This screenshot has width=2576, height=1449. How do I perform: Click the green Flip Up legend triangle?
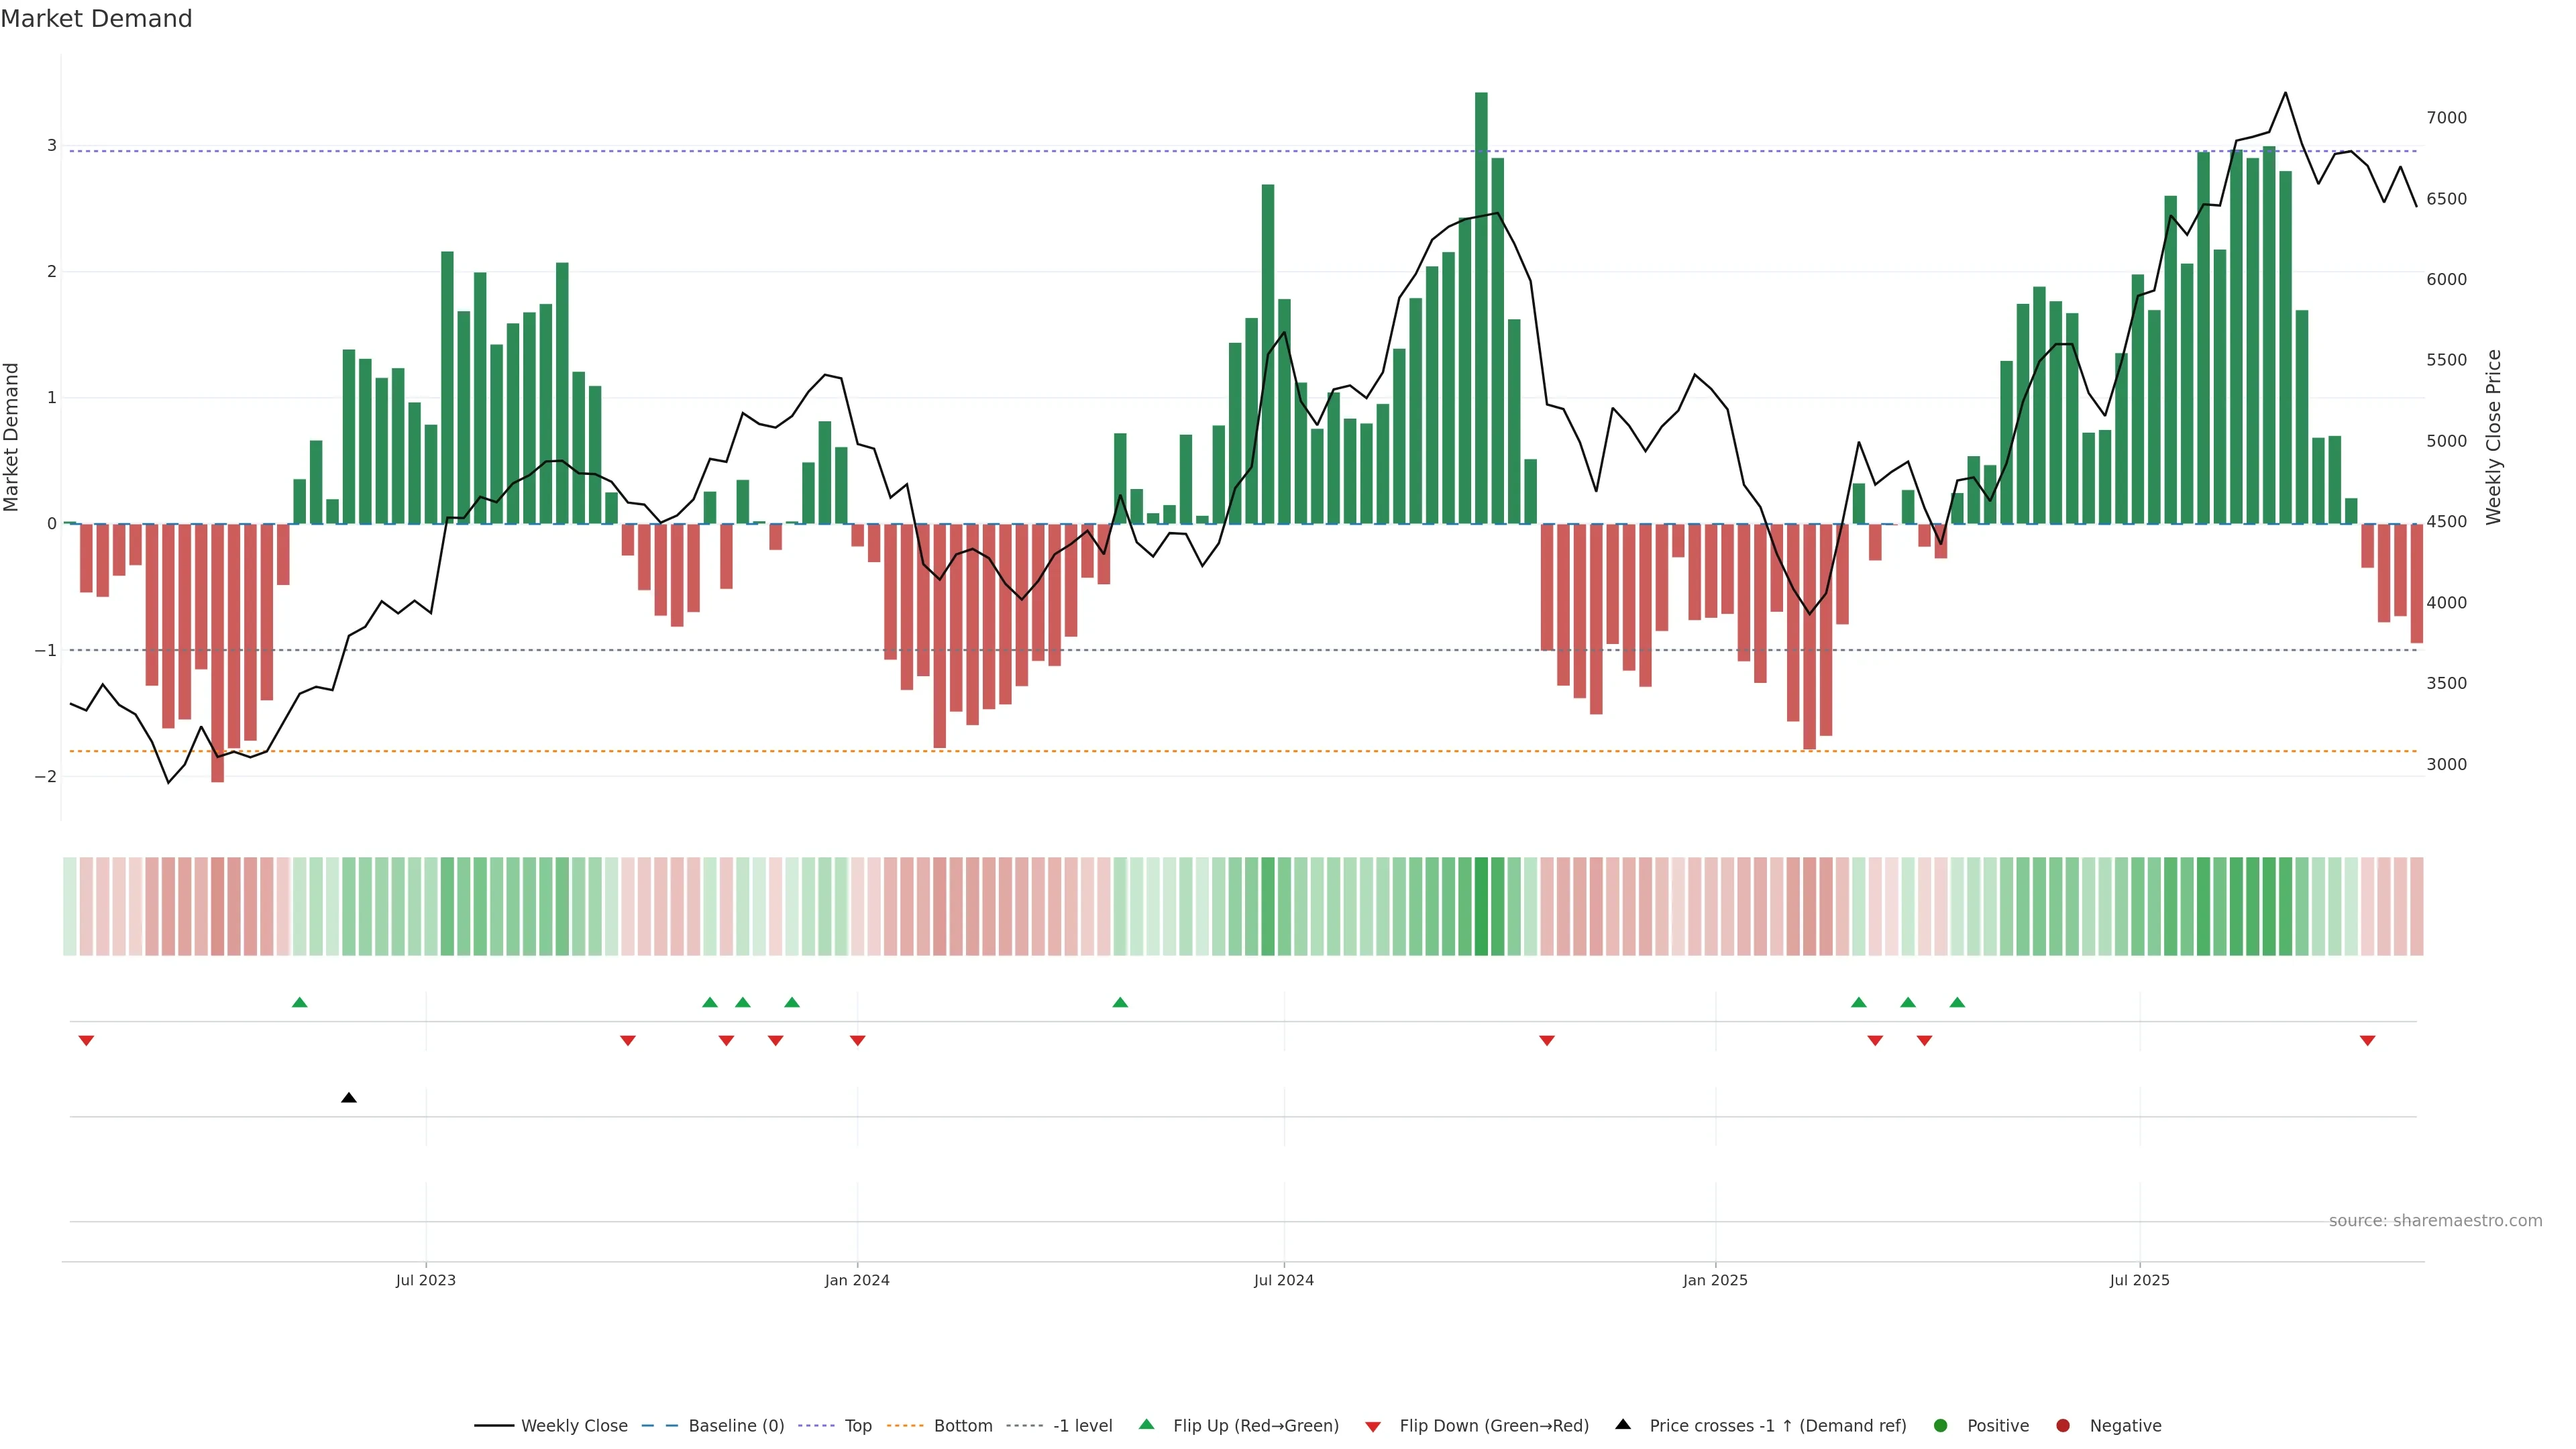coord(1146,1425)
